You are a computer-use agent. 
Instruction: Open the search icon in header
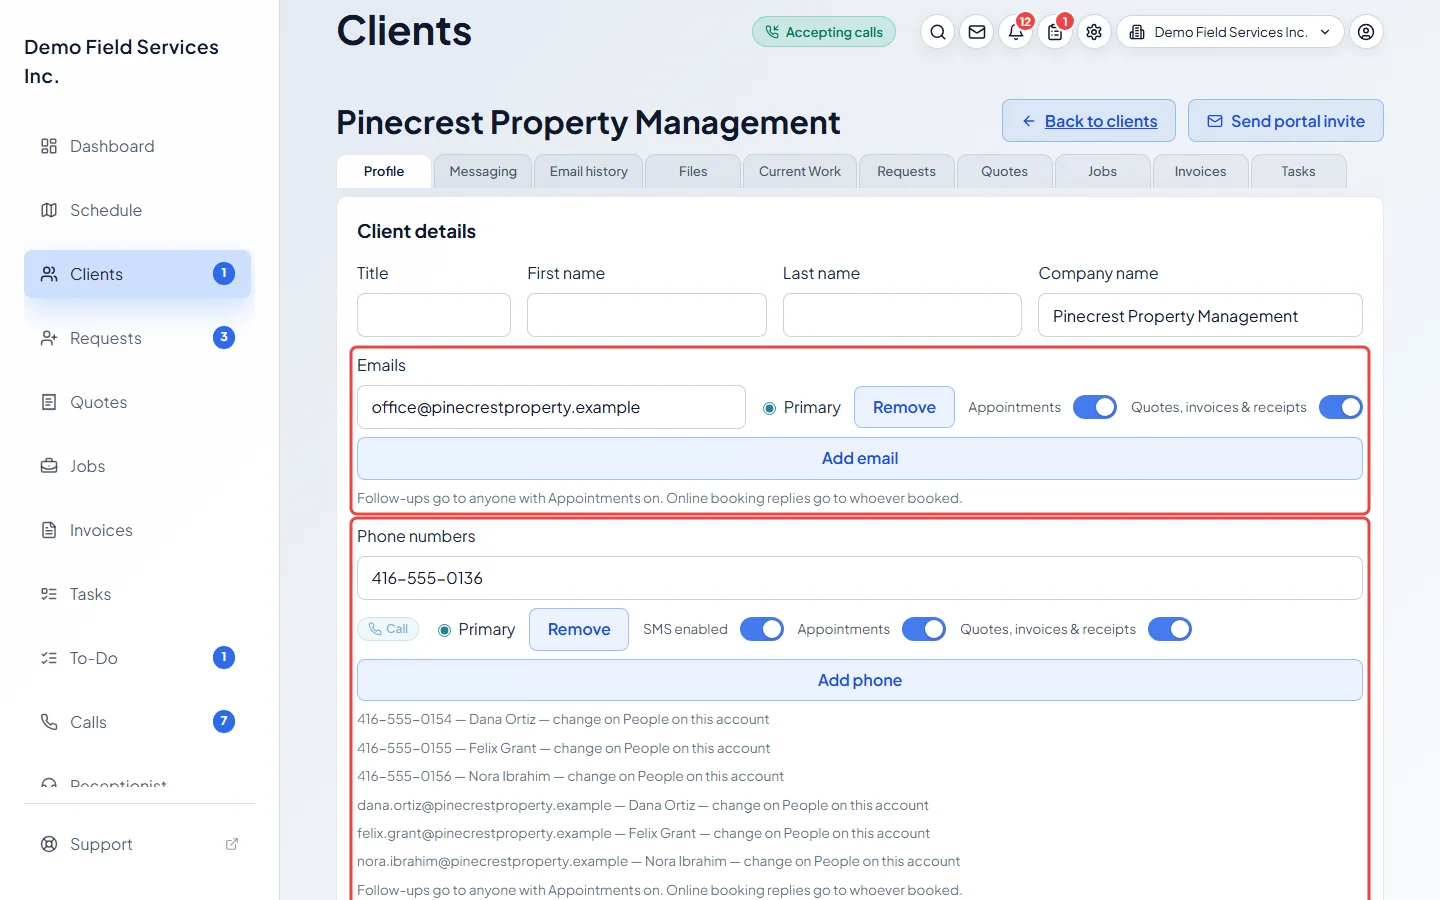pos(937,32)
